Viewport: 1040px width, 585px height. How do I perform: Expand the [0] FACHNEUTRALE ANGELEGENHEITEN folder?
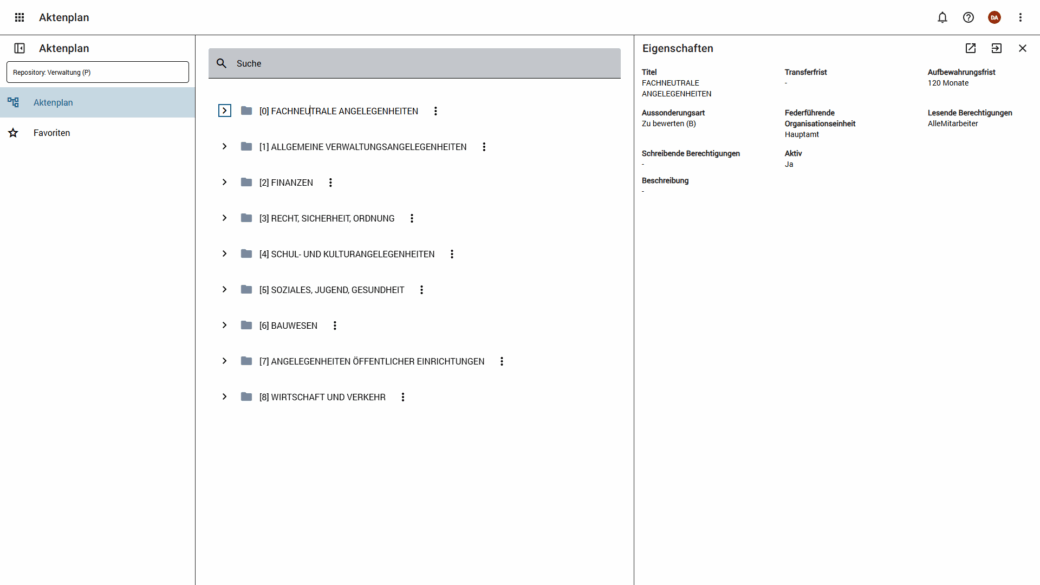click(x=224, y=111)
